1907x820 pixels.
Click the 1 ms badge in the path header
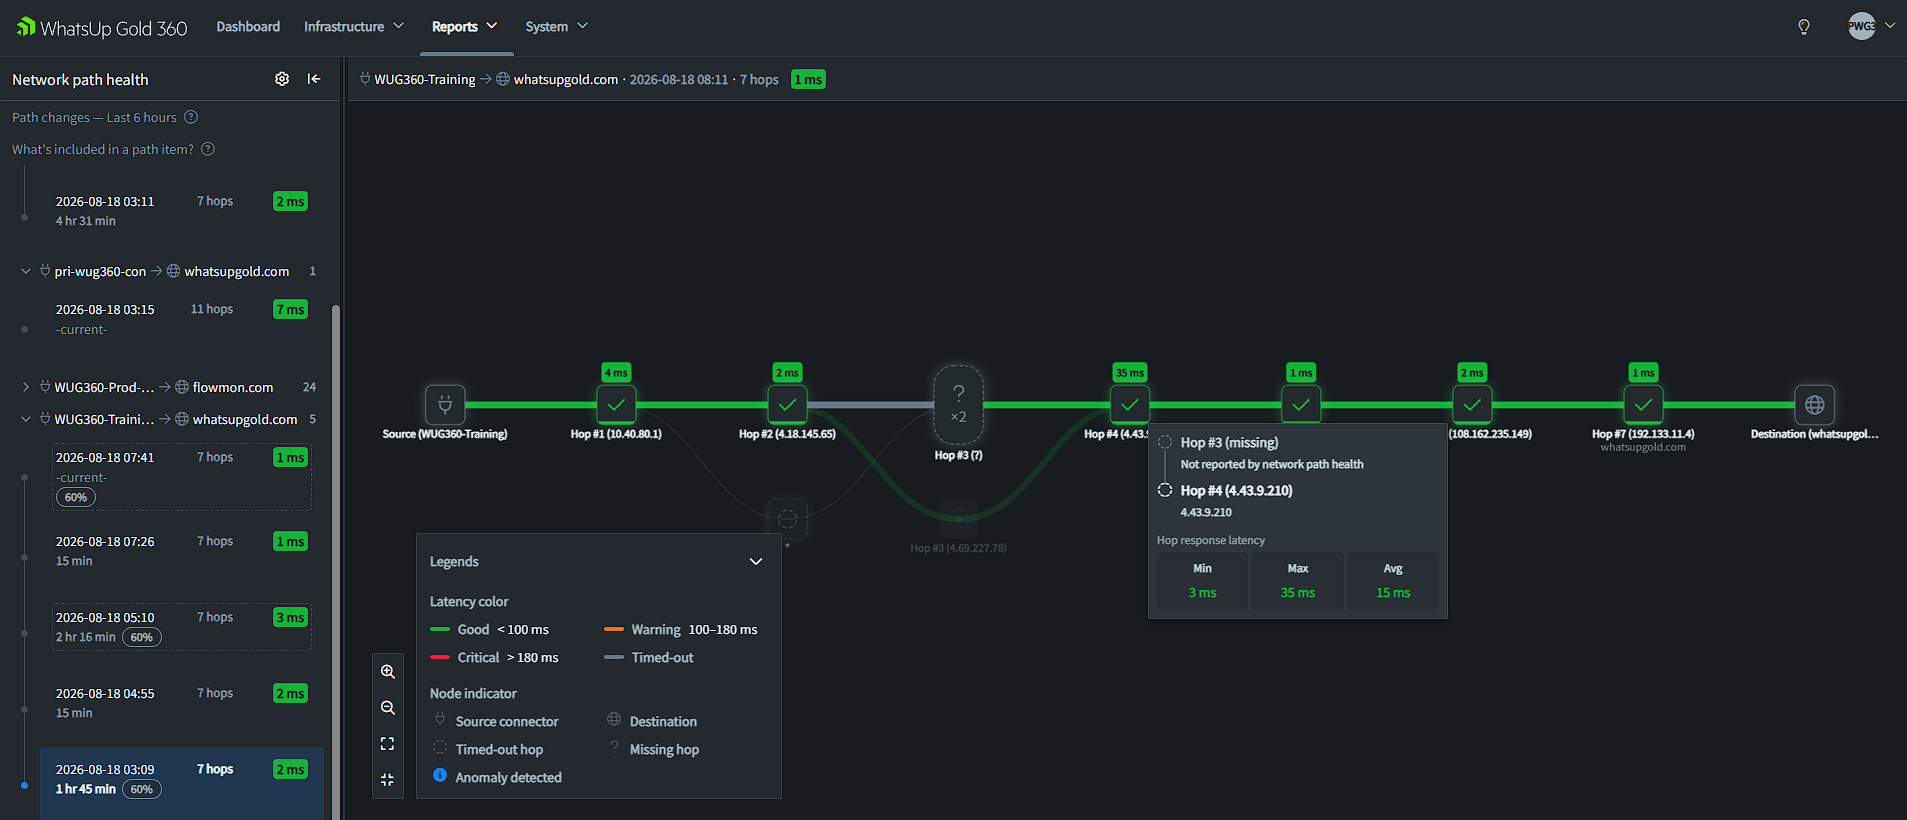(x=808, y=79)
